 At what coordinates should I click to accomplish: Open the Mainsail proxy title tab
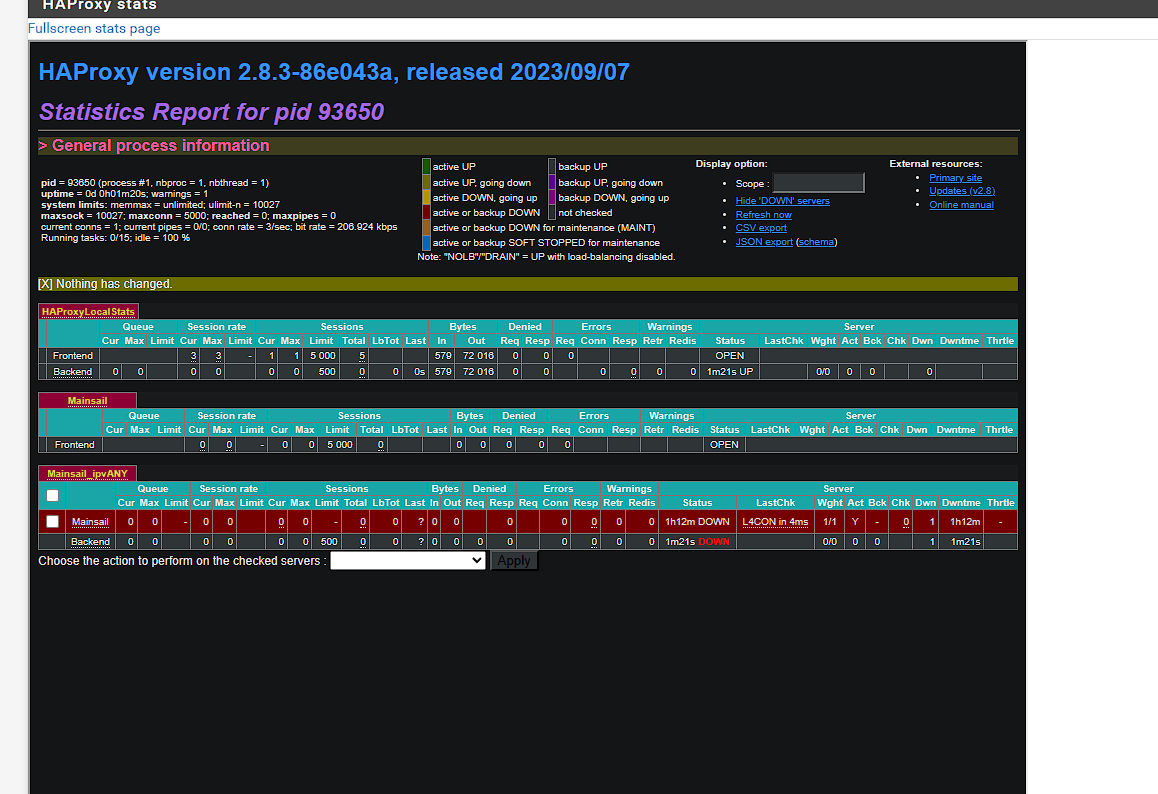87,401
